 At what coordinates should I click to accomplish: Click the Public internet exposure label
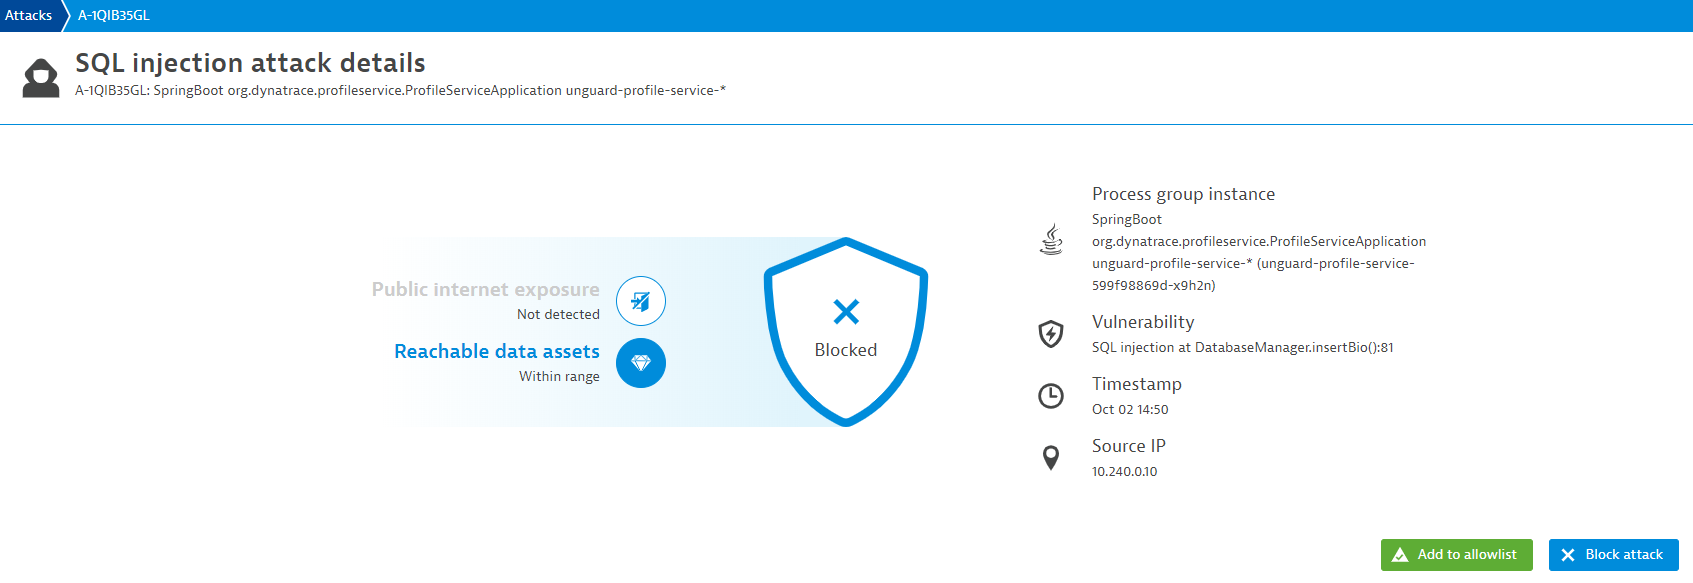486,289
